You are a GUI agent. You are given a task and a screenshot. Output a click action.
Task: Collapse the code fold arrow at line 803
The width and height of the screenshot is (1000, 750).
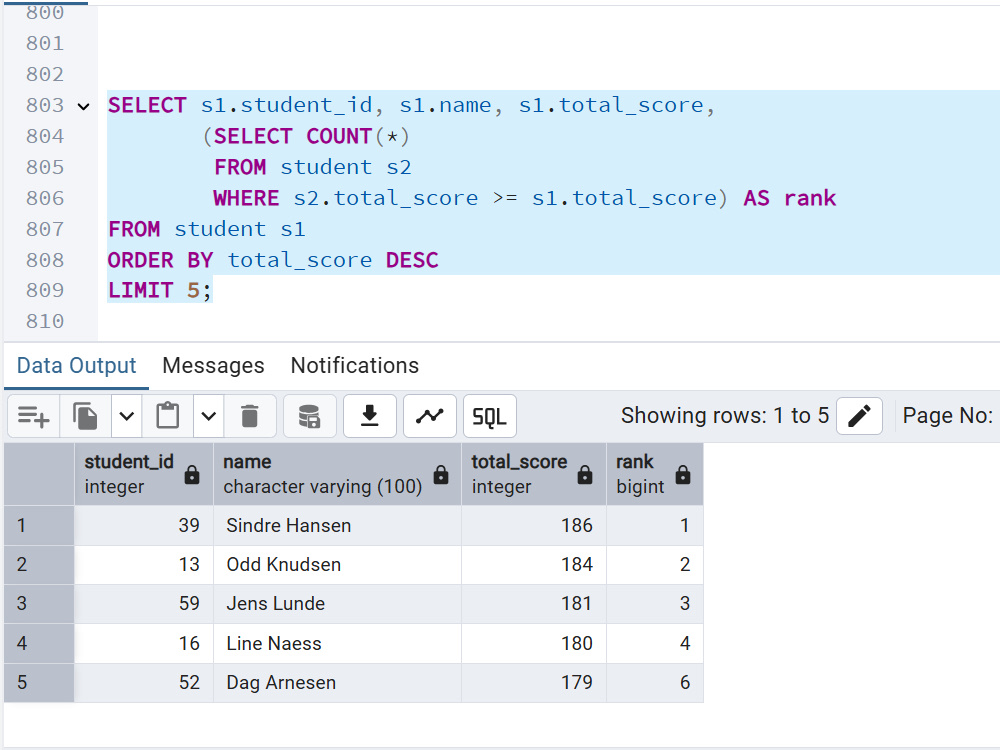coord(84,107)
